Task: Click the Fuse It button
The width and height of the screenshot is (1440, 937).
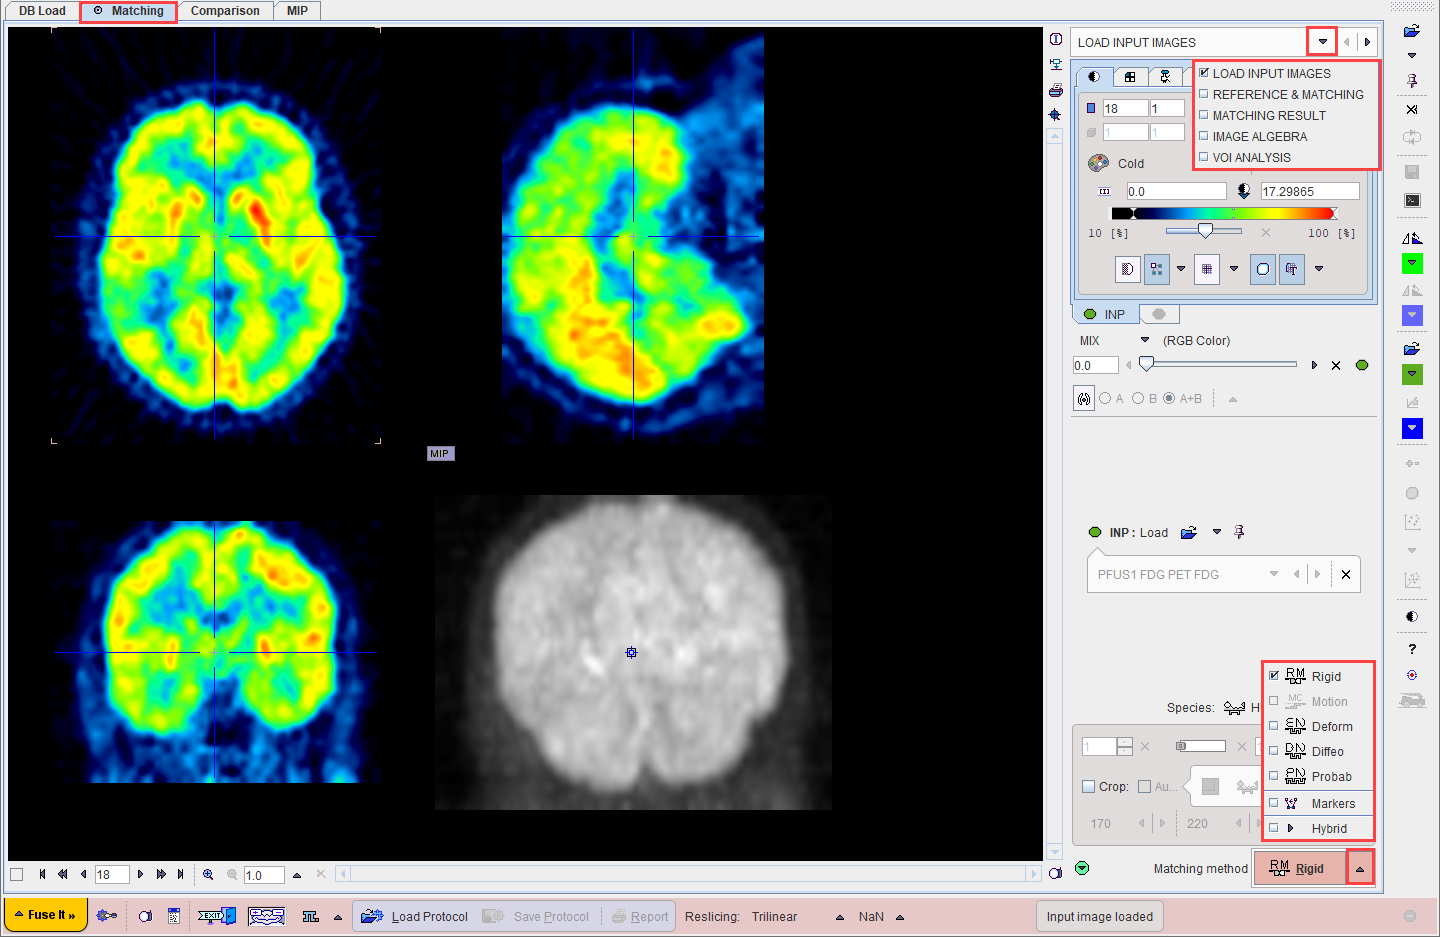Action: [46, 915]
